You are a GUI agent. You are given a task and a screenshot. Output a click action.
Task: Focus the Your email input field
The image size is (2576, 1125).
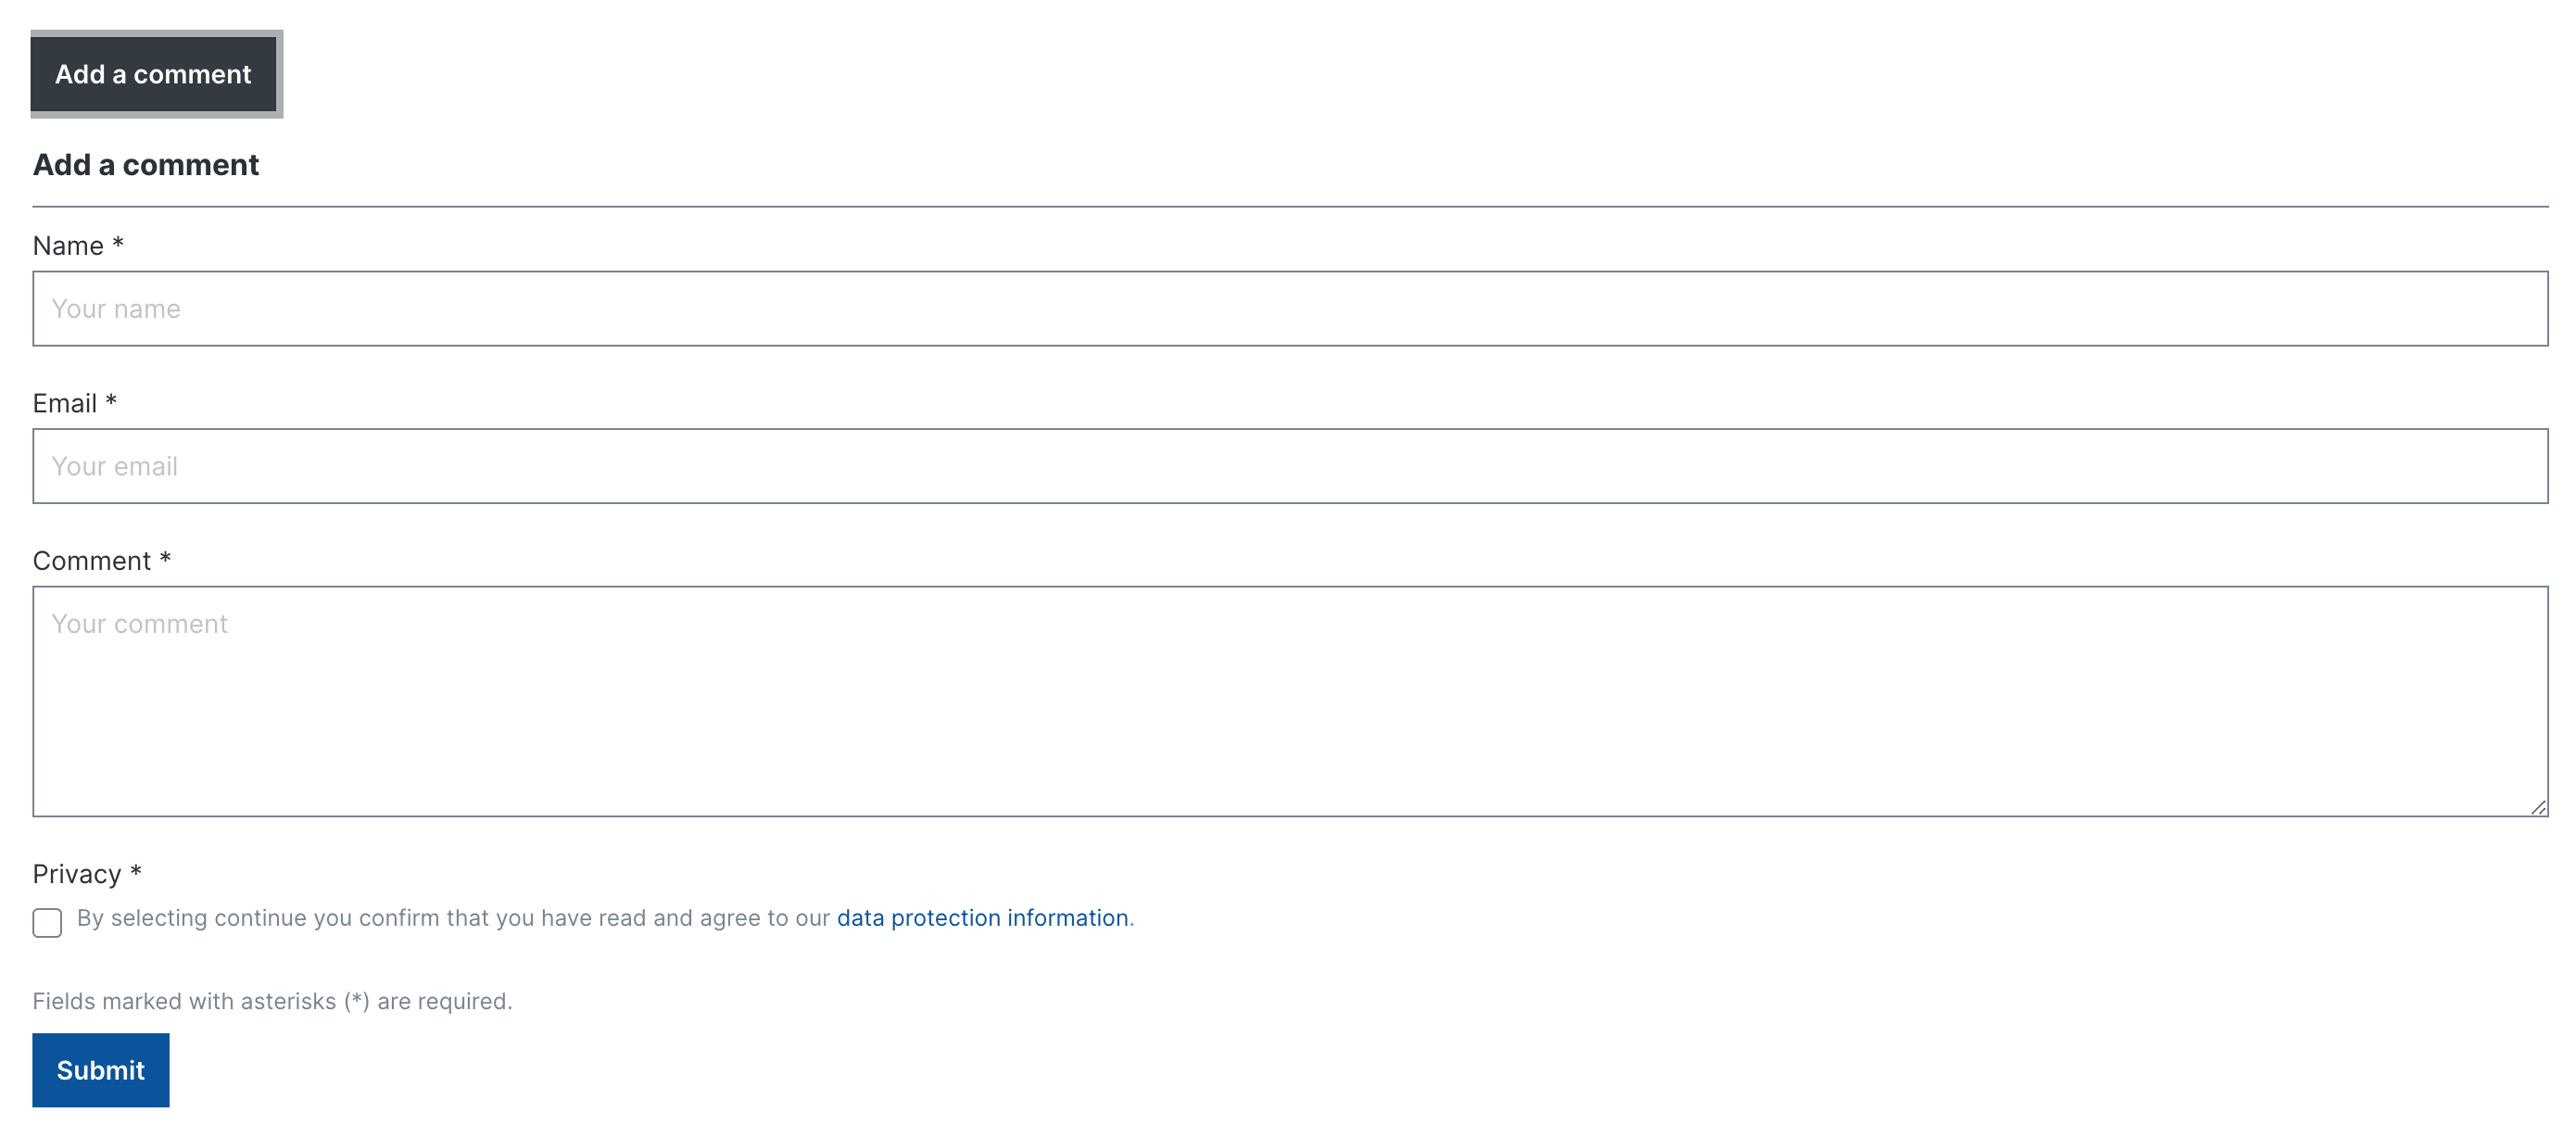point(1290,466)
